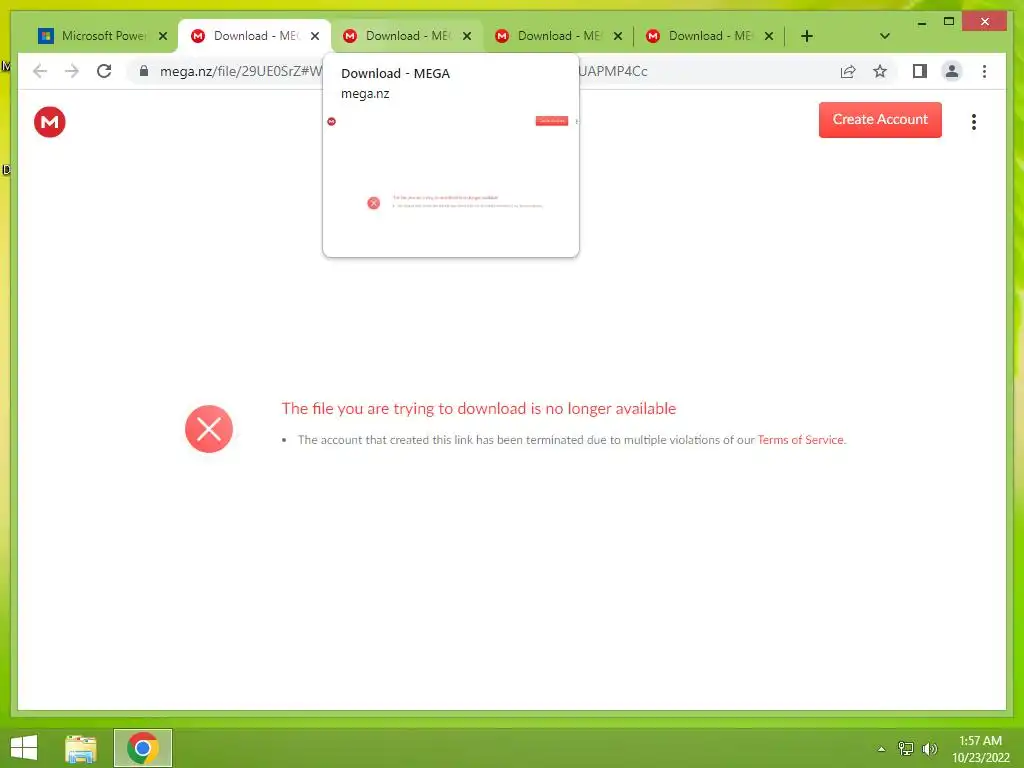
Task: Close the Chrome window
Action: (x=985, y=22)
